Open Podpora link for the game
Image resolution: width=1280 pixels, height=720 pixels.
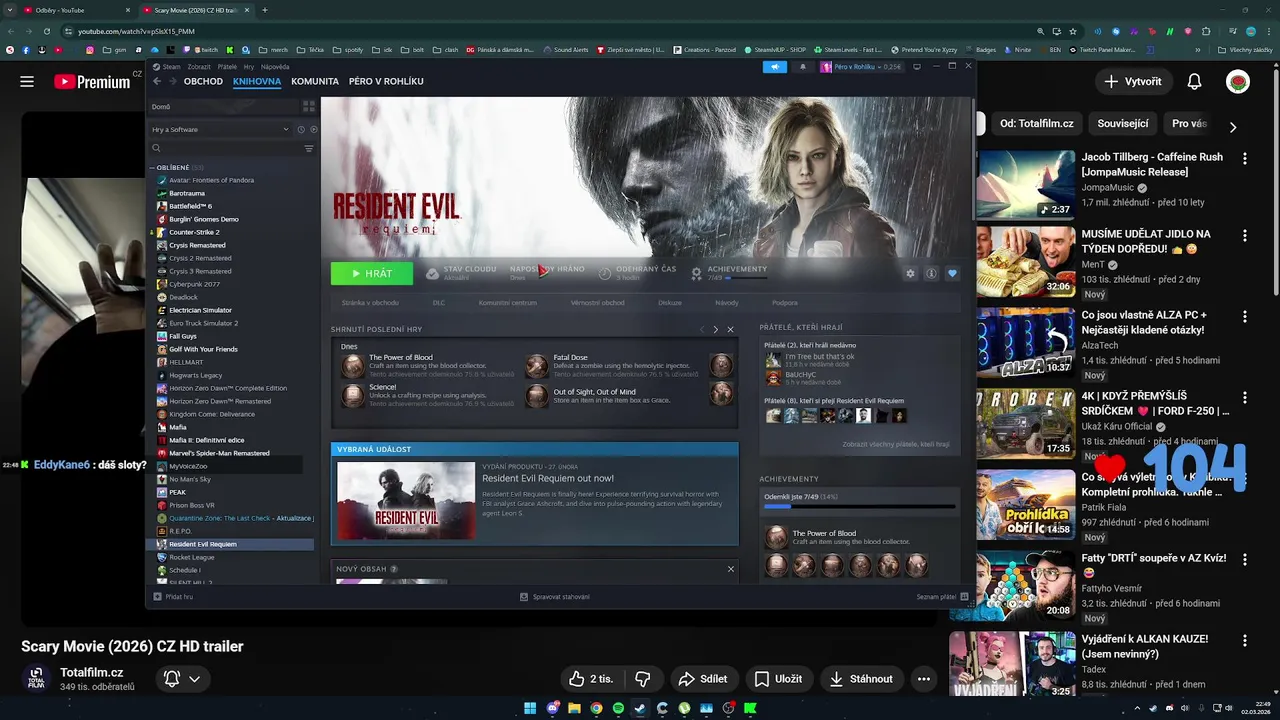tap(785, 302)
